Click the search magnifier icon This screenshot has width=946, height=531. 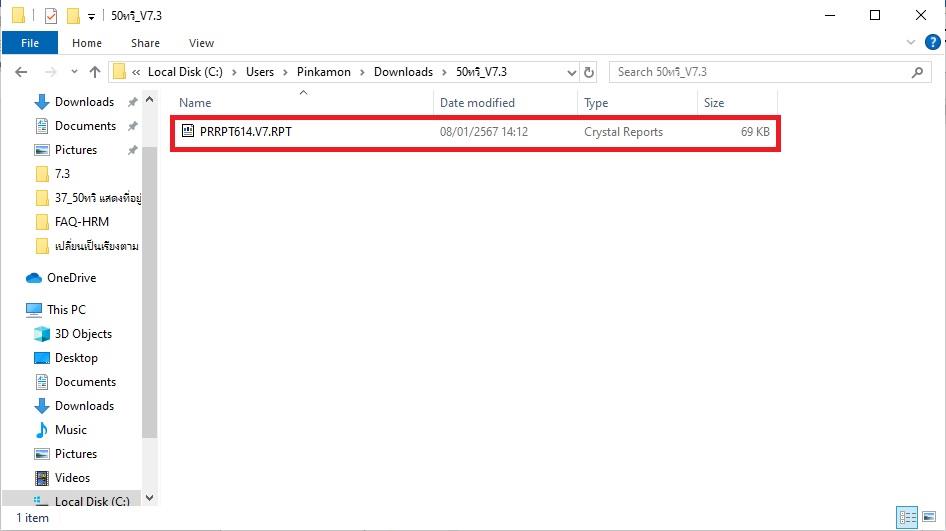click(x=917, y=72)
